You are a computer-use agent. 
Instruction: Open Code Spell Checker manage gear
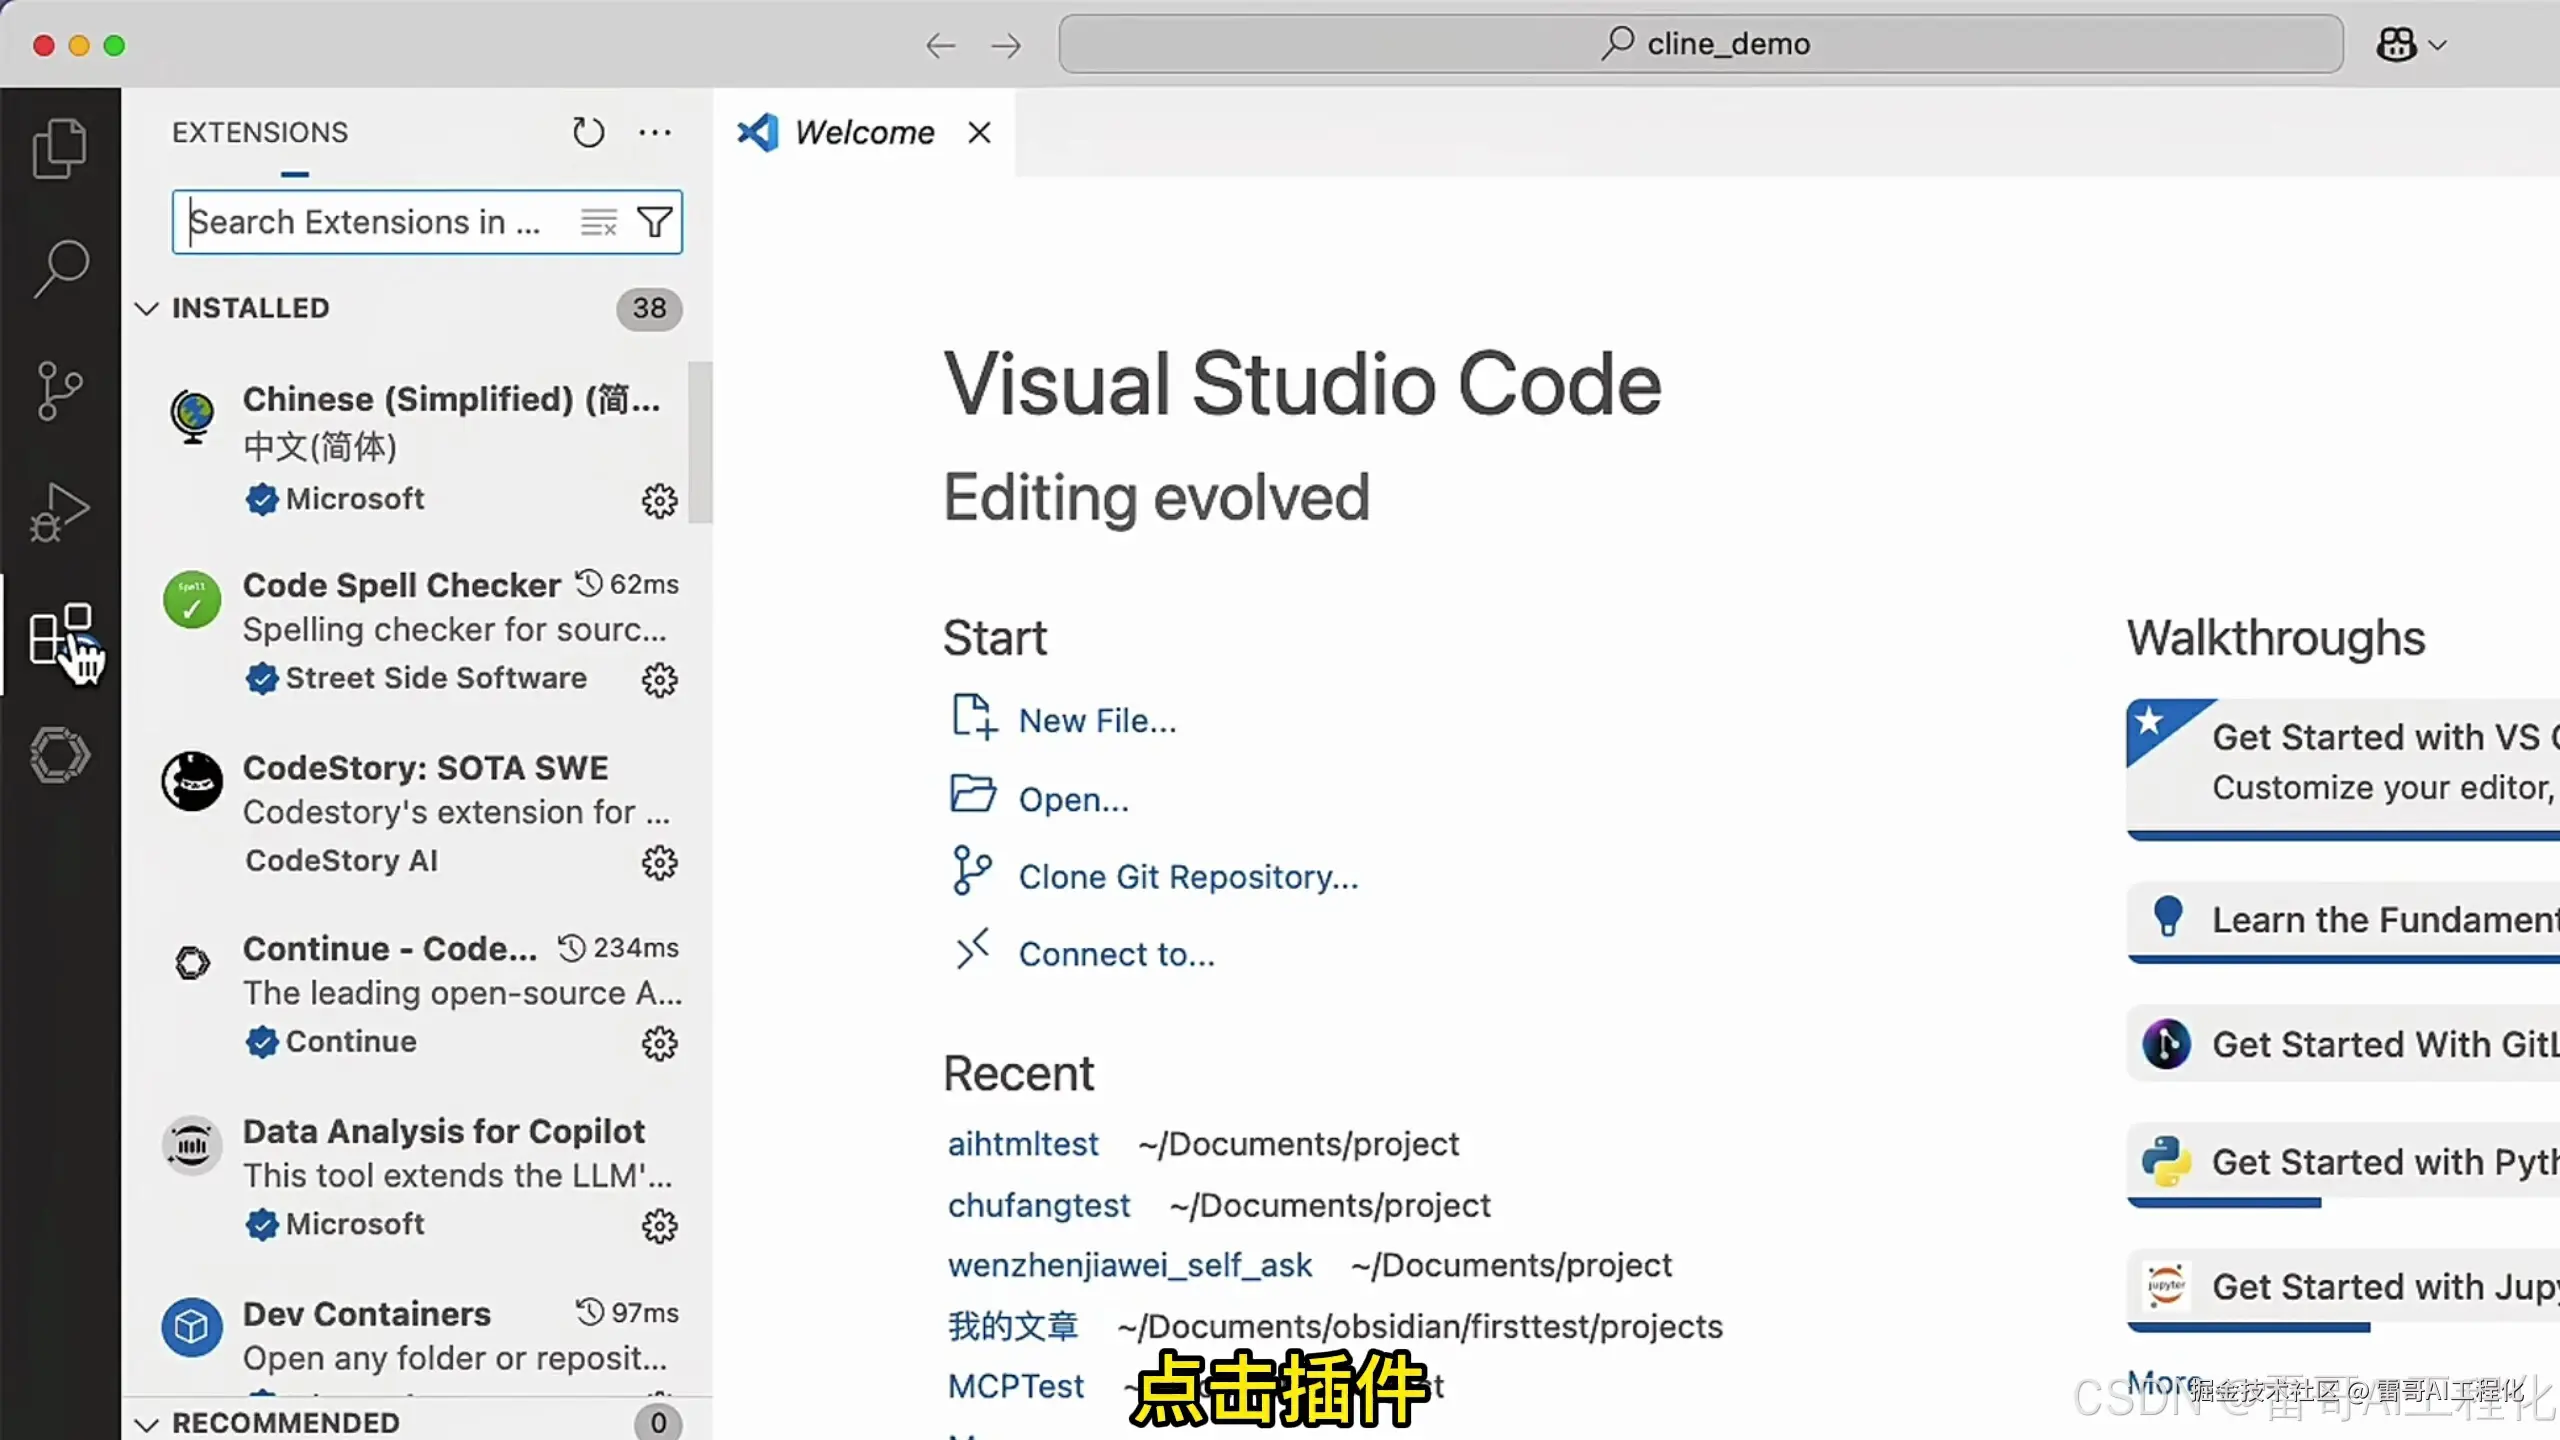[x=659, y=680]
